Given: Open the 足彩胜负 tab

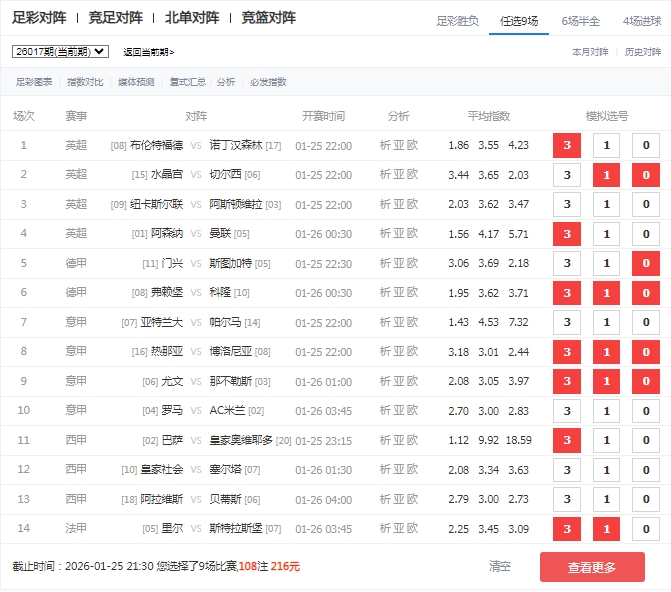Looking at the screenshot, I should tap(458, 21).
